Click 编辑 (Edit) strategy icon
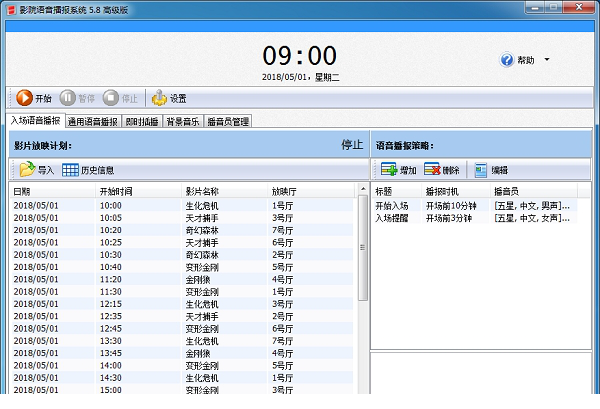Screen dimensions: 600x409 pos(481,170)
